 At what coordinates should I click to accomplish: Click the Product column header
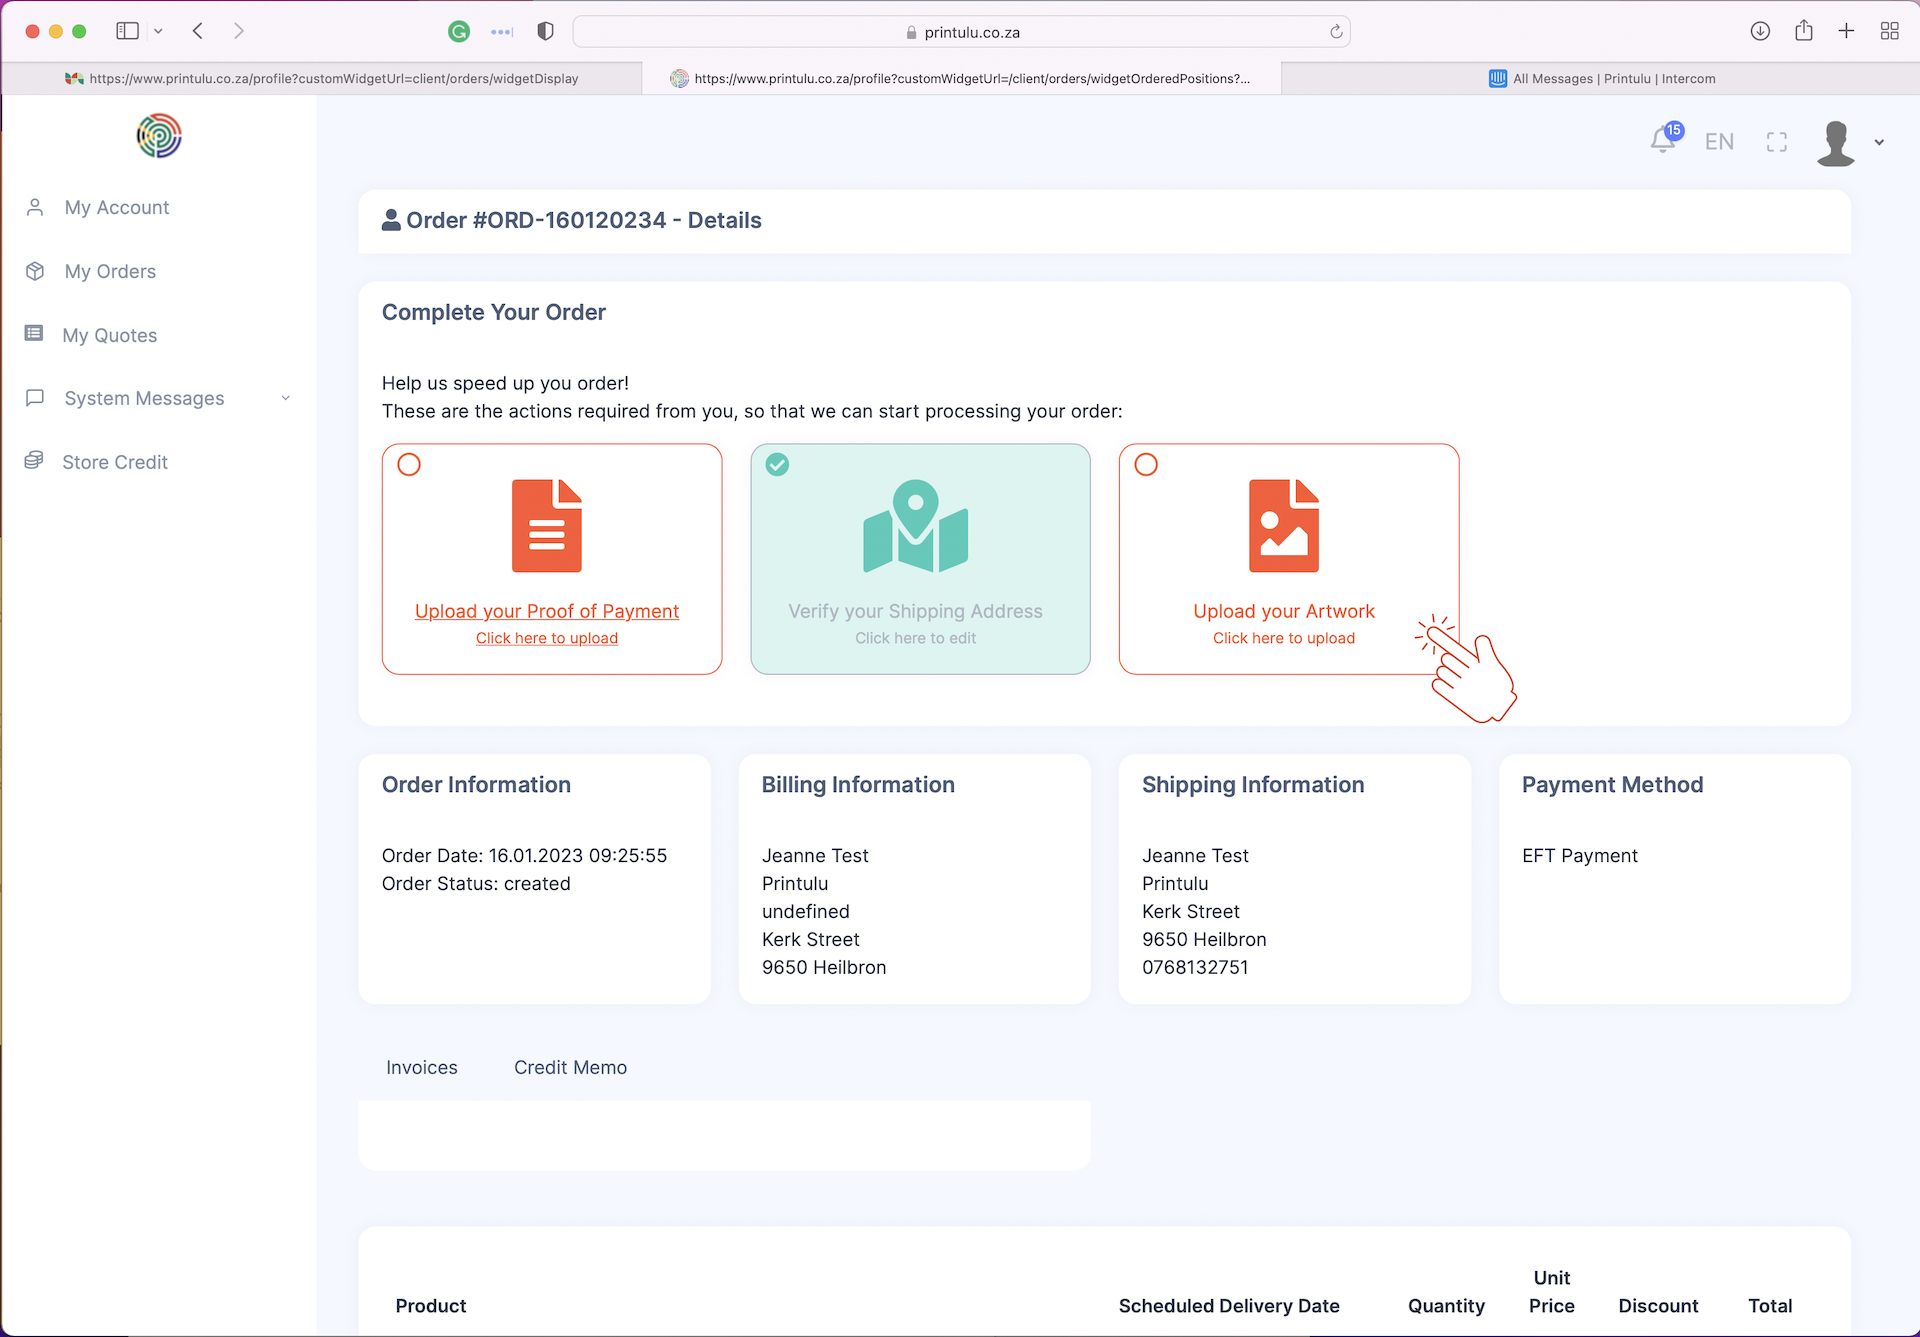431,1305
